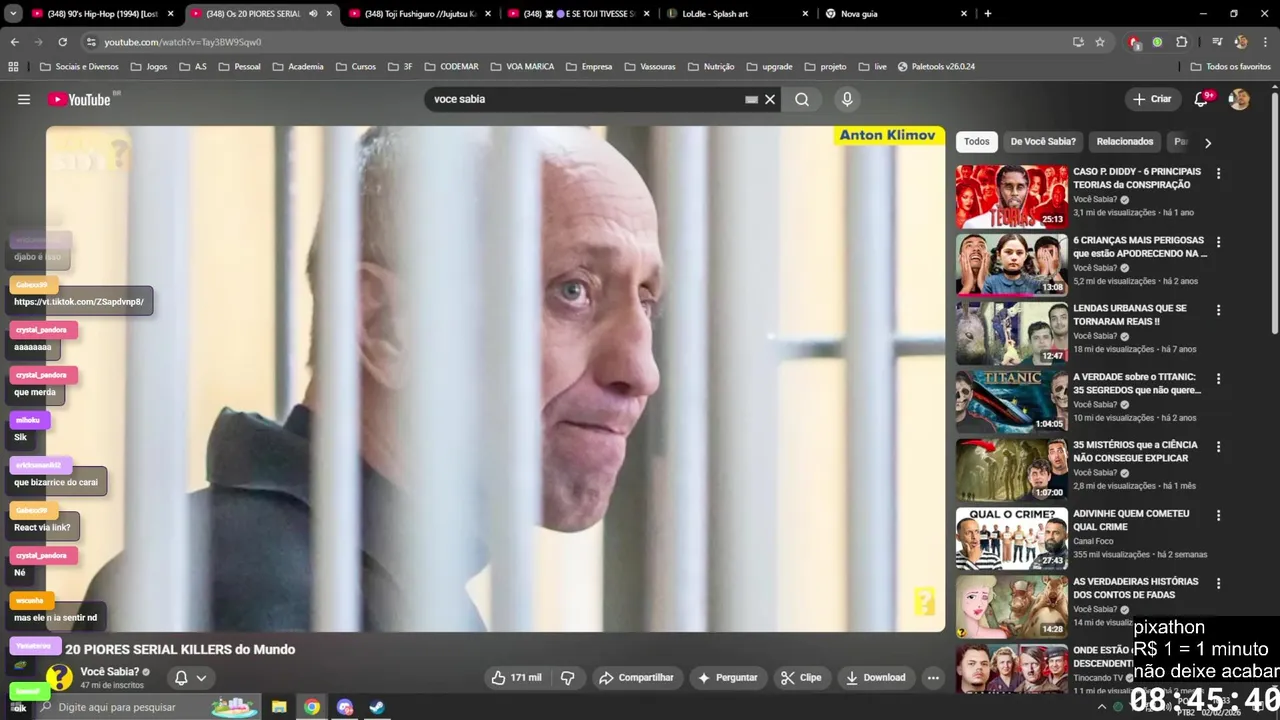Open the Chrome three-dot menu
This screenshot has height=720, width=1280.
click(1264, 42)
